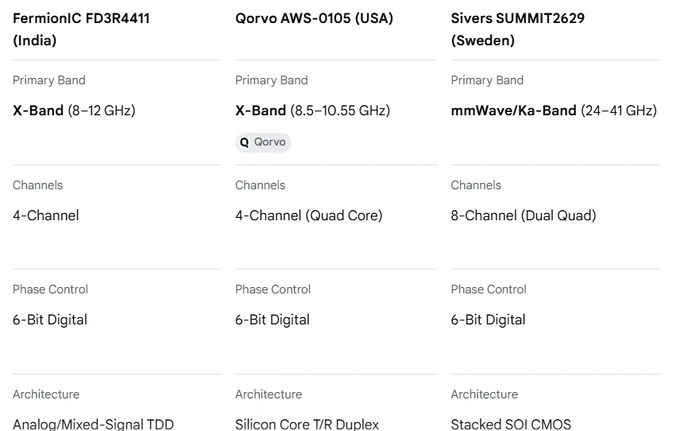
Task: Select the FermionIC FD3R4411 (India) heading
Action: pyautogui.click(x=81, y=29)
